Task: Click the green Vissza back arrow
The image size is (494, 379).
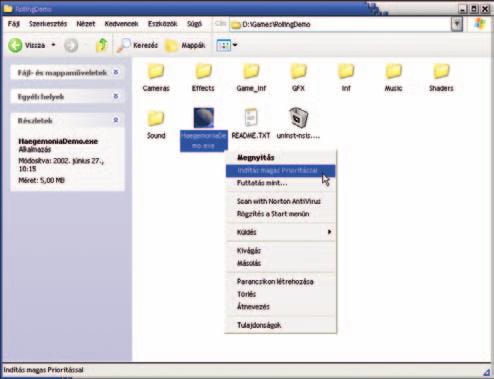Action: 15,45
